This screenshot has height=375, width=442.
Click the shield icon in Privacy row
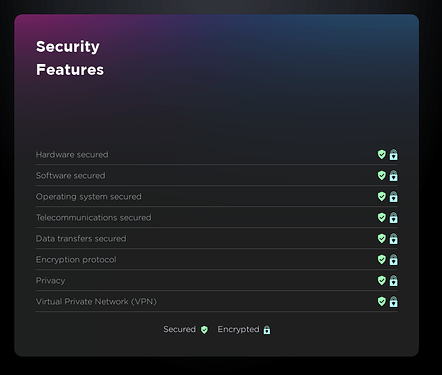pos(382,280)
